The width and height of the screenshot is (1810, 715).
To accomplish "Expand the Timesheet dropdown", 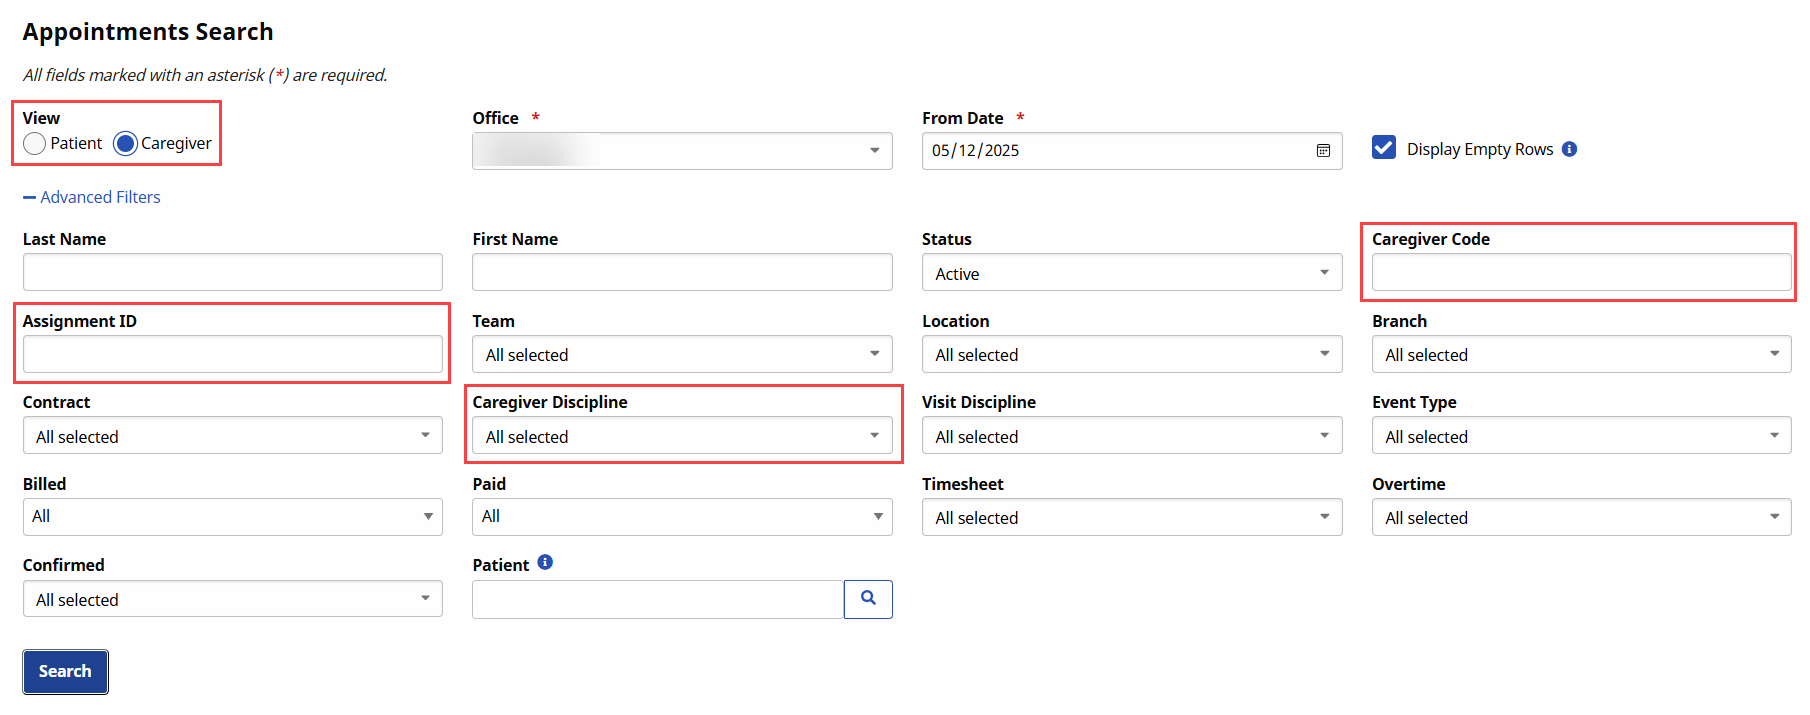I will [x=1131, y=518].
